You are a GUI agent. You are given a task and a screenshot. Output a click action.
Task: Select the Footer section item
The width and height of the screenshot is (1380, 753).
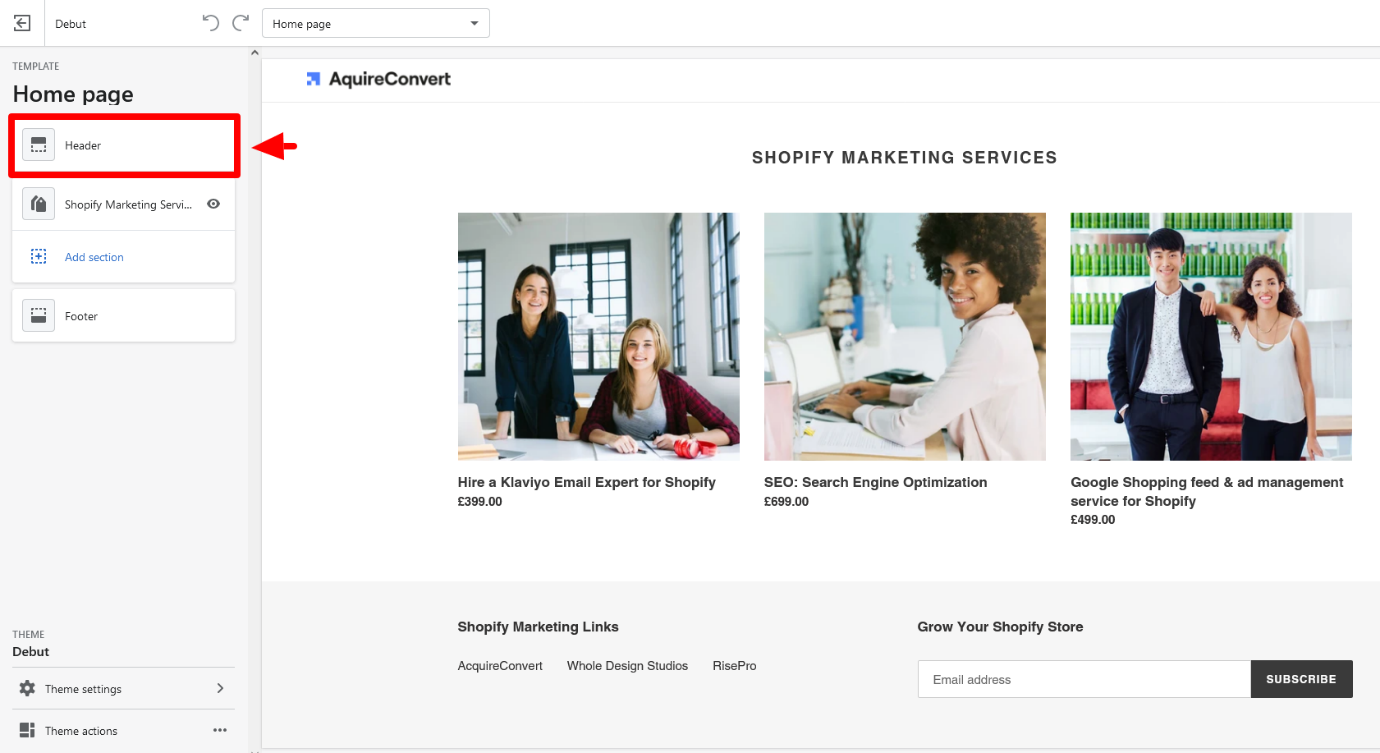click(123, 316)
